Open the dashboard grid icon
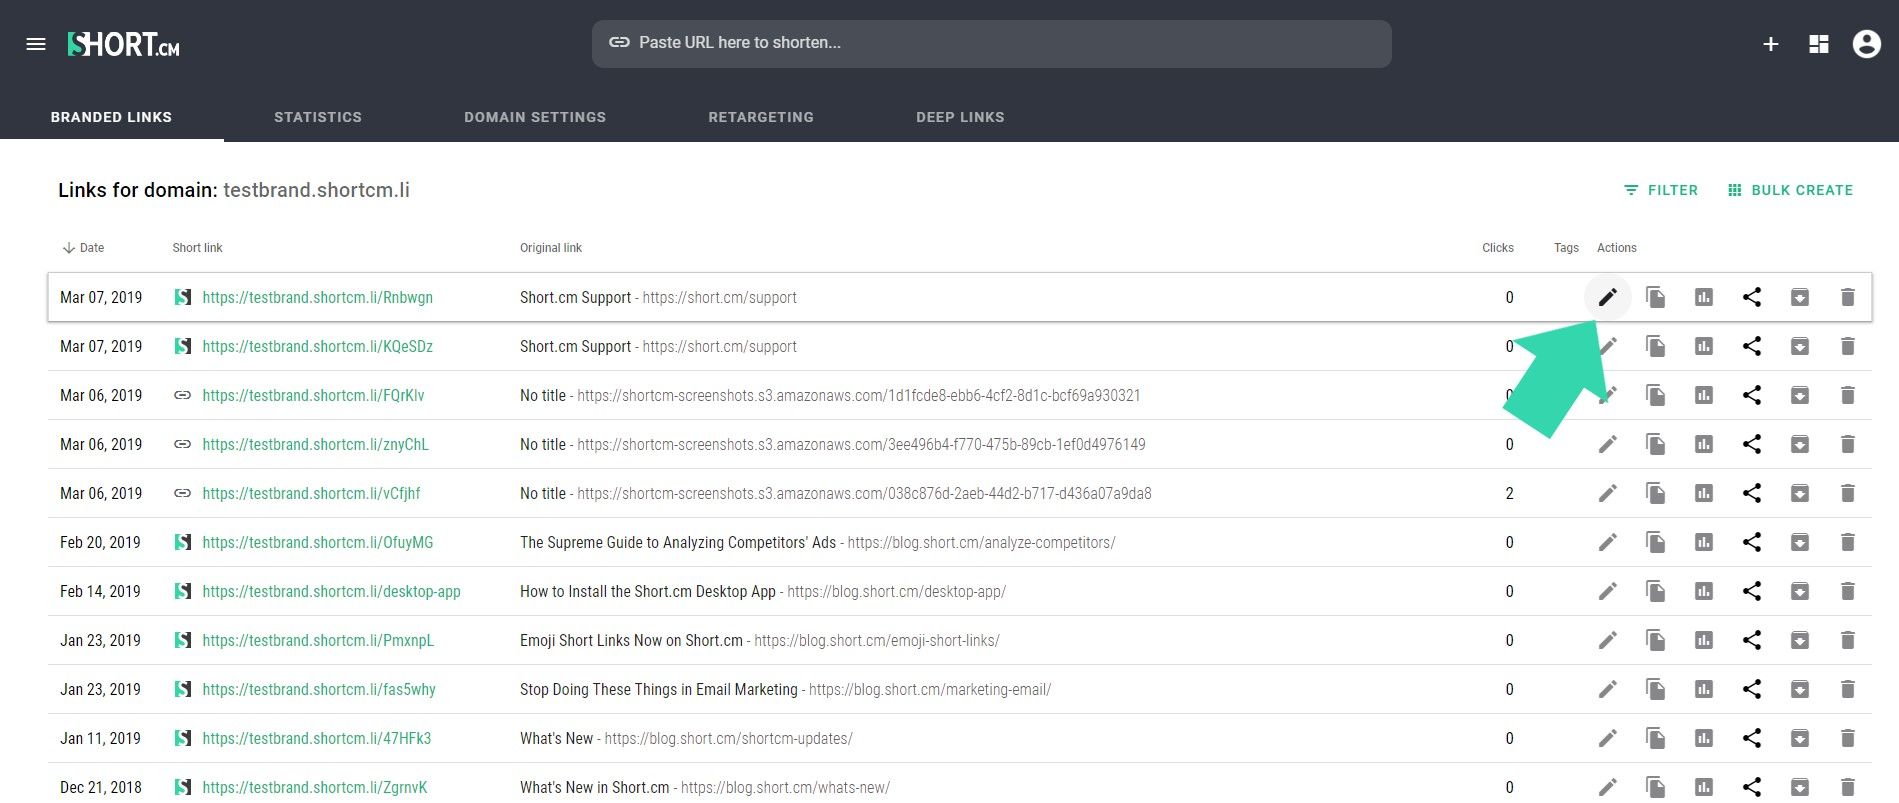Screen dimensions: 1899x803 [1819, 44]
